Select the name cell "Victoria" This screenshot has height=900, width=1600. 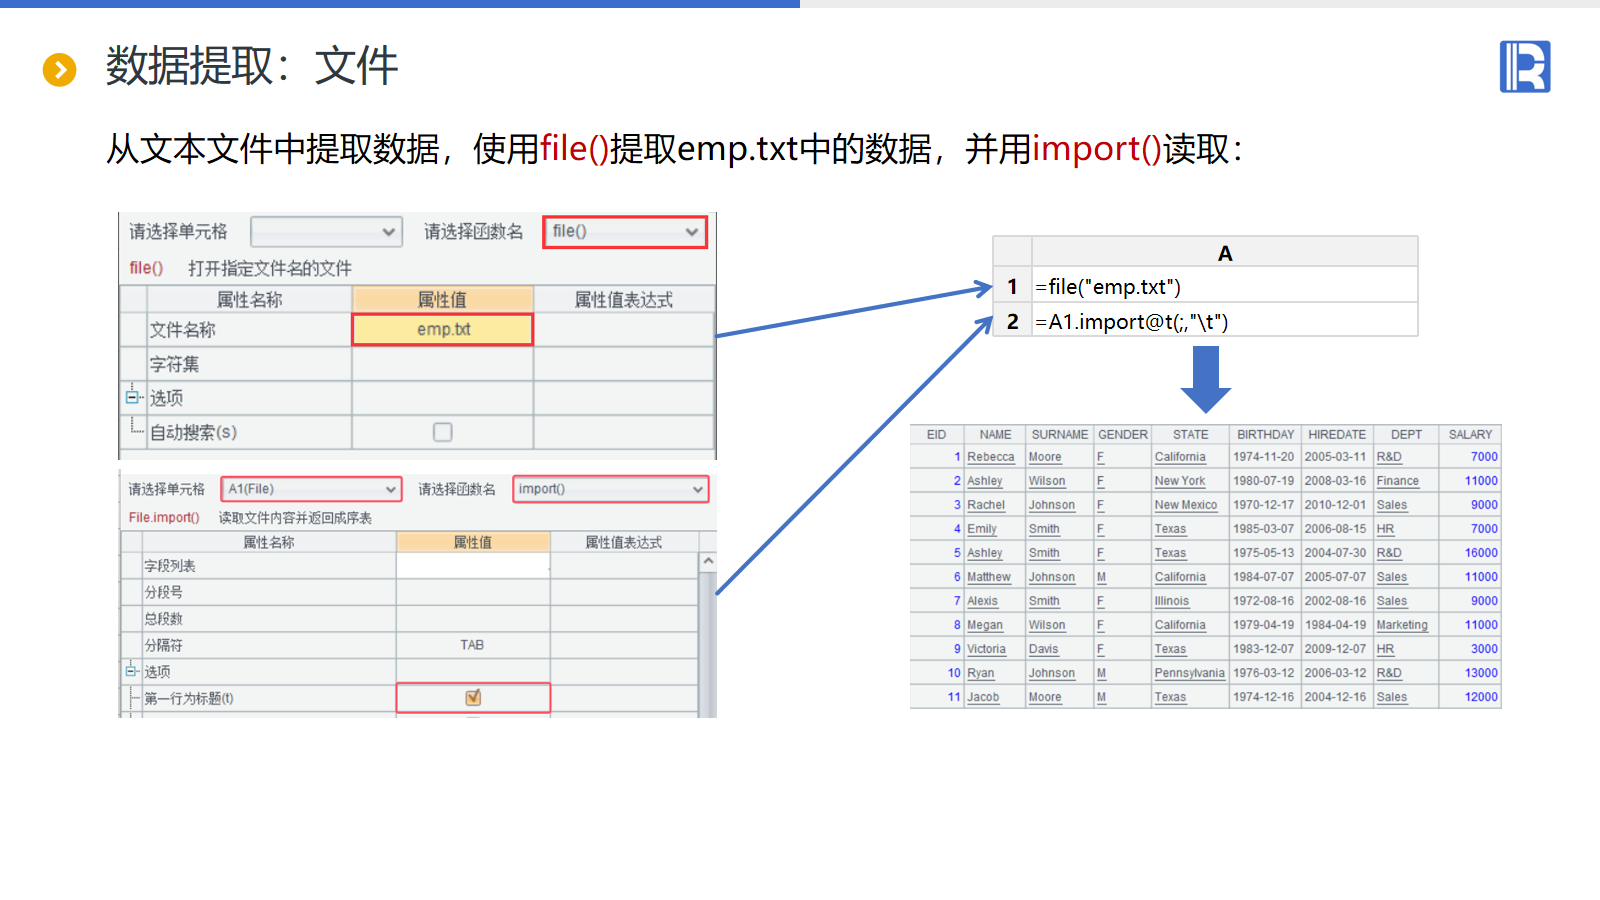[995, 649]
